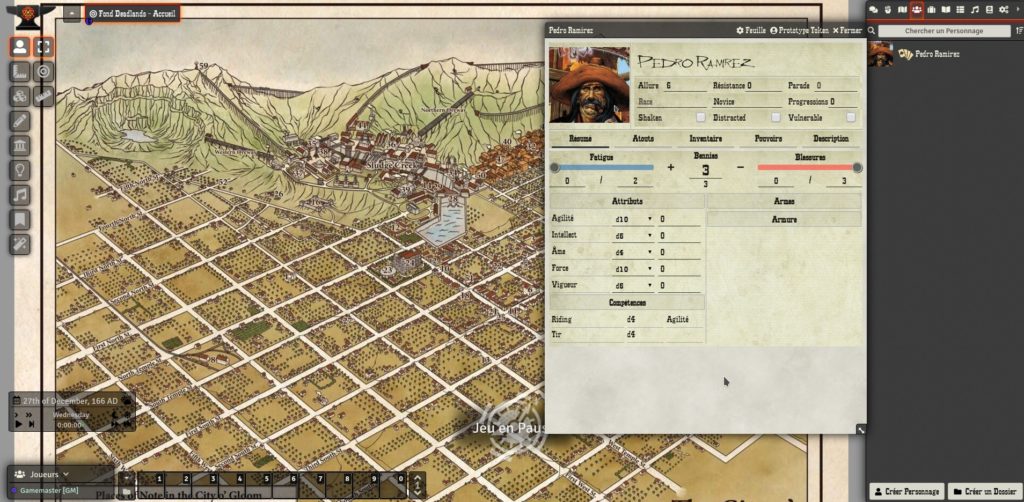
Task: Open the Actors directory sidebar tab
Action: click(917, 9)
